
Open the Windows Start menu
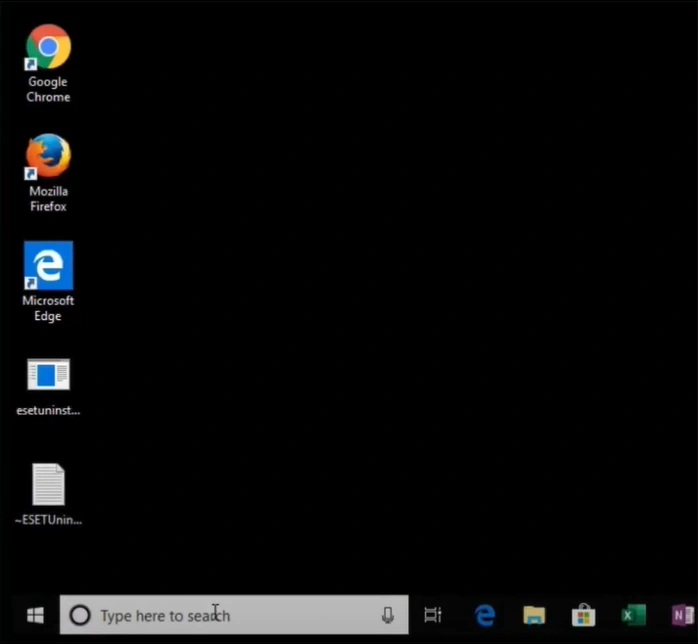tap(35, 616)
